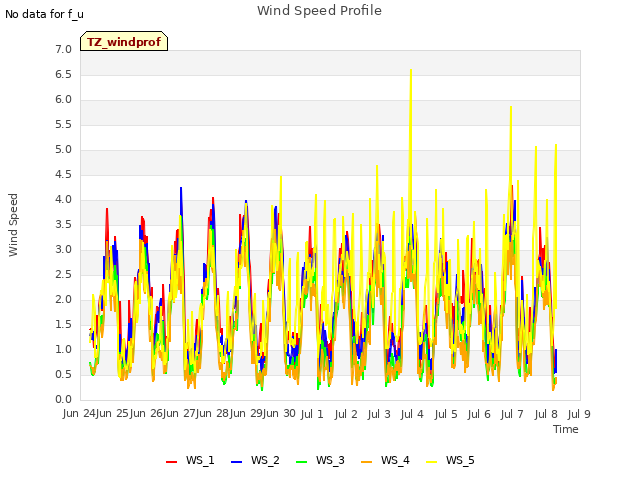Click the Jul 9 x-axis tick label
Image resolution: width=640 pixels, height=480 pixels.
tap(579, 414)
